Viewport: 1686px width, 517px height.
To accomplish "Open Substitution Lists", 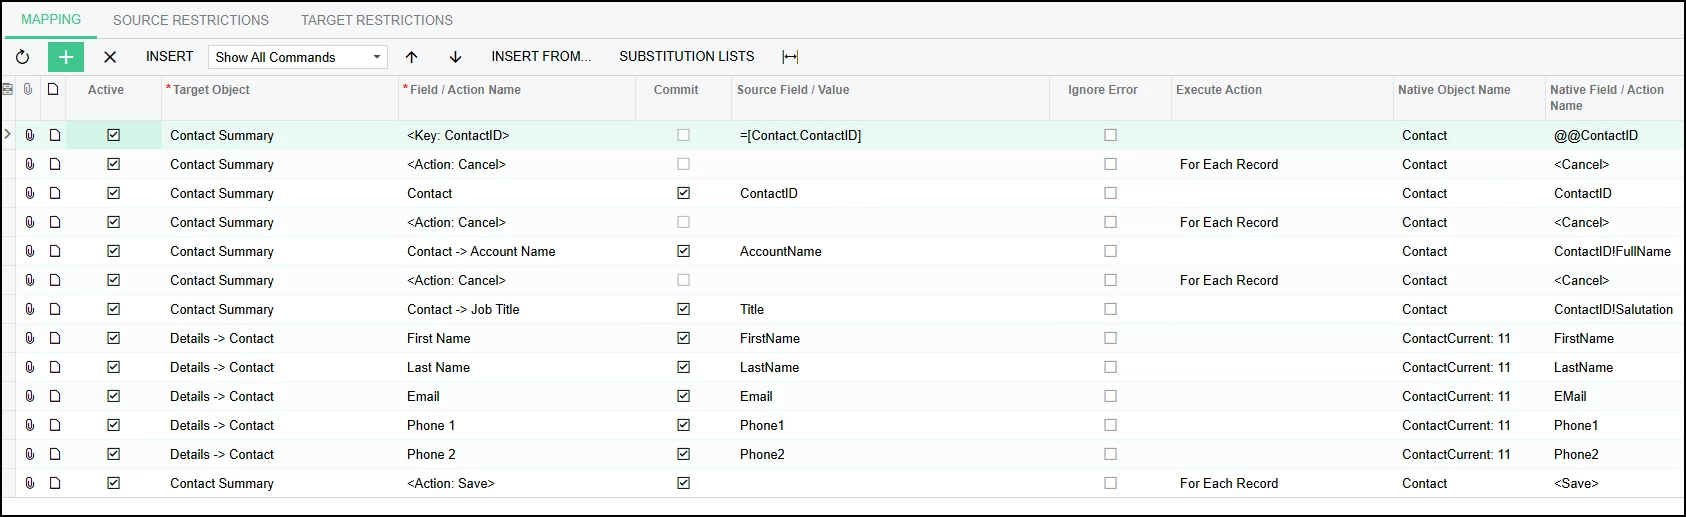I will point(687,57).
